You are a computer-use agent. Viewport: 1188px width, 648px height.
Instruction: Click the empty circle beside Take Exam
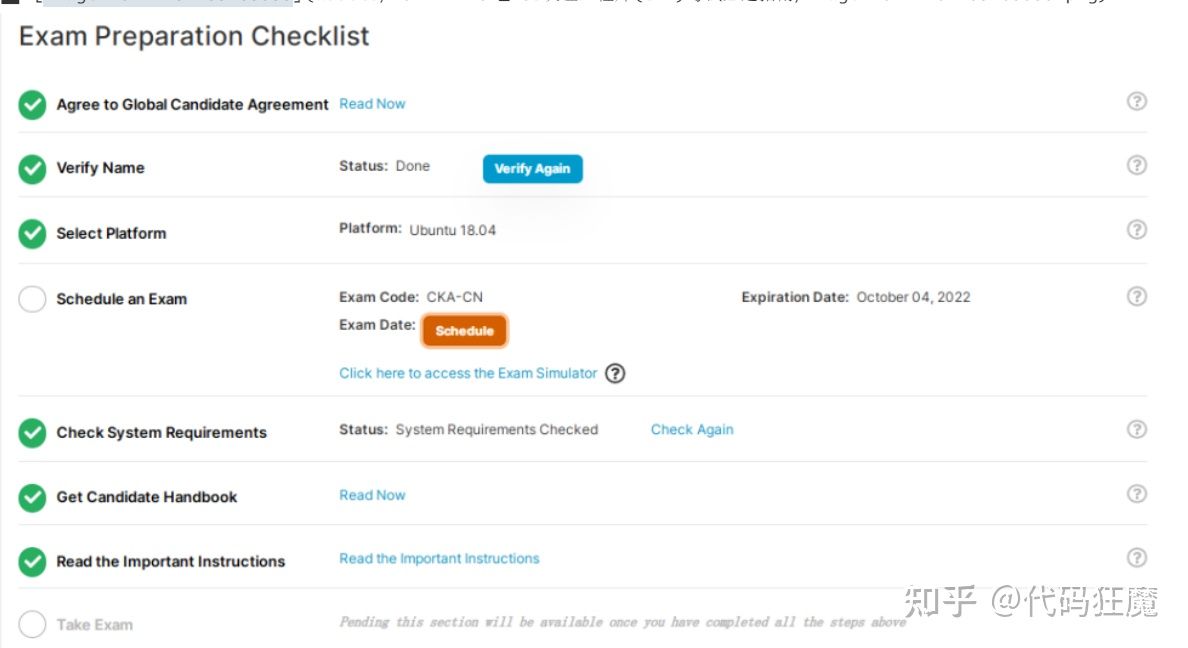[33, 625]
